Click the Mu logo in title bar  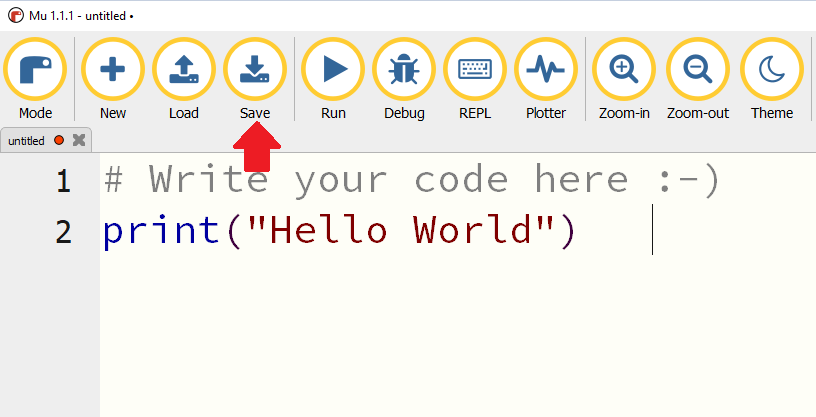point(16,16)
